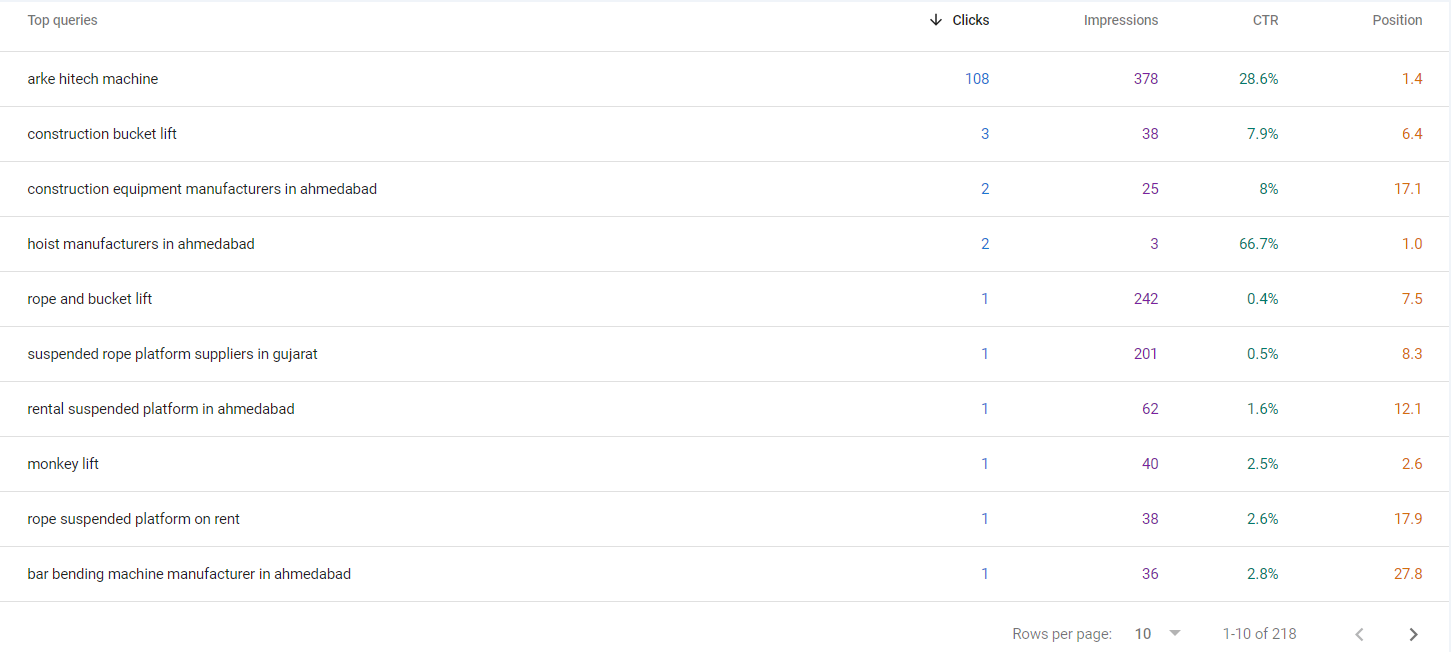This screenshot has width=1451, height=652.
Task: Click the Clicks value 108 for arke hitech machine
Action: pyautogui.click(x=977, y=78)
